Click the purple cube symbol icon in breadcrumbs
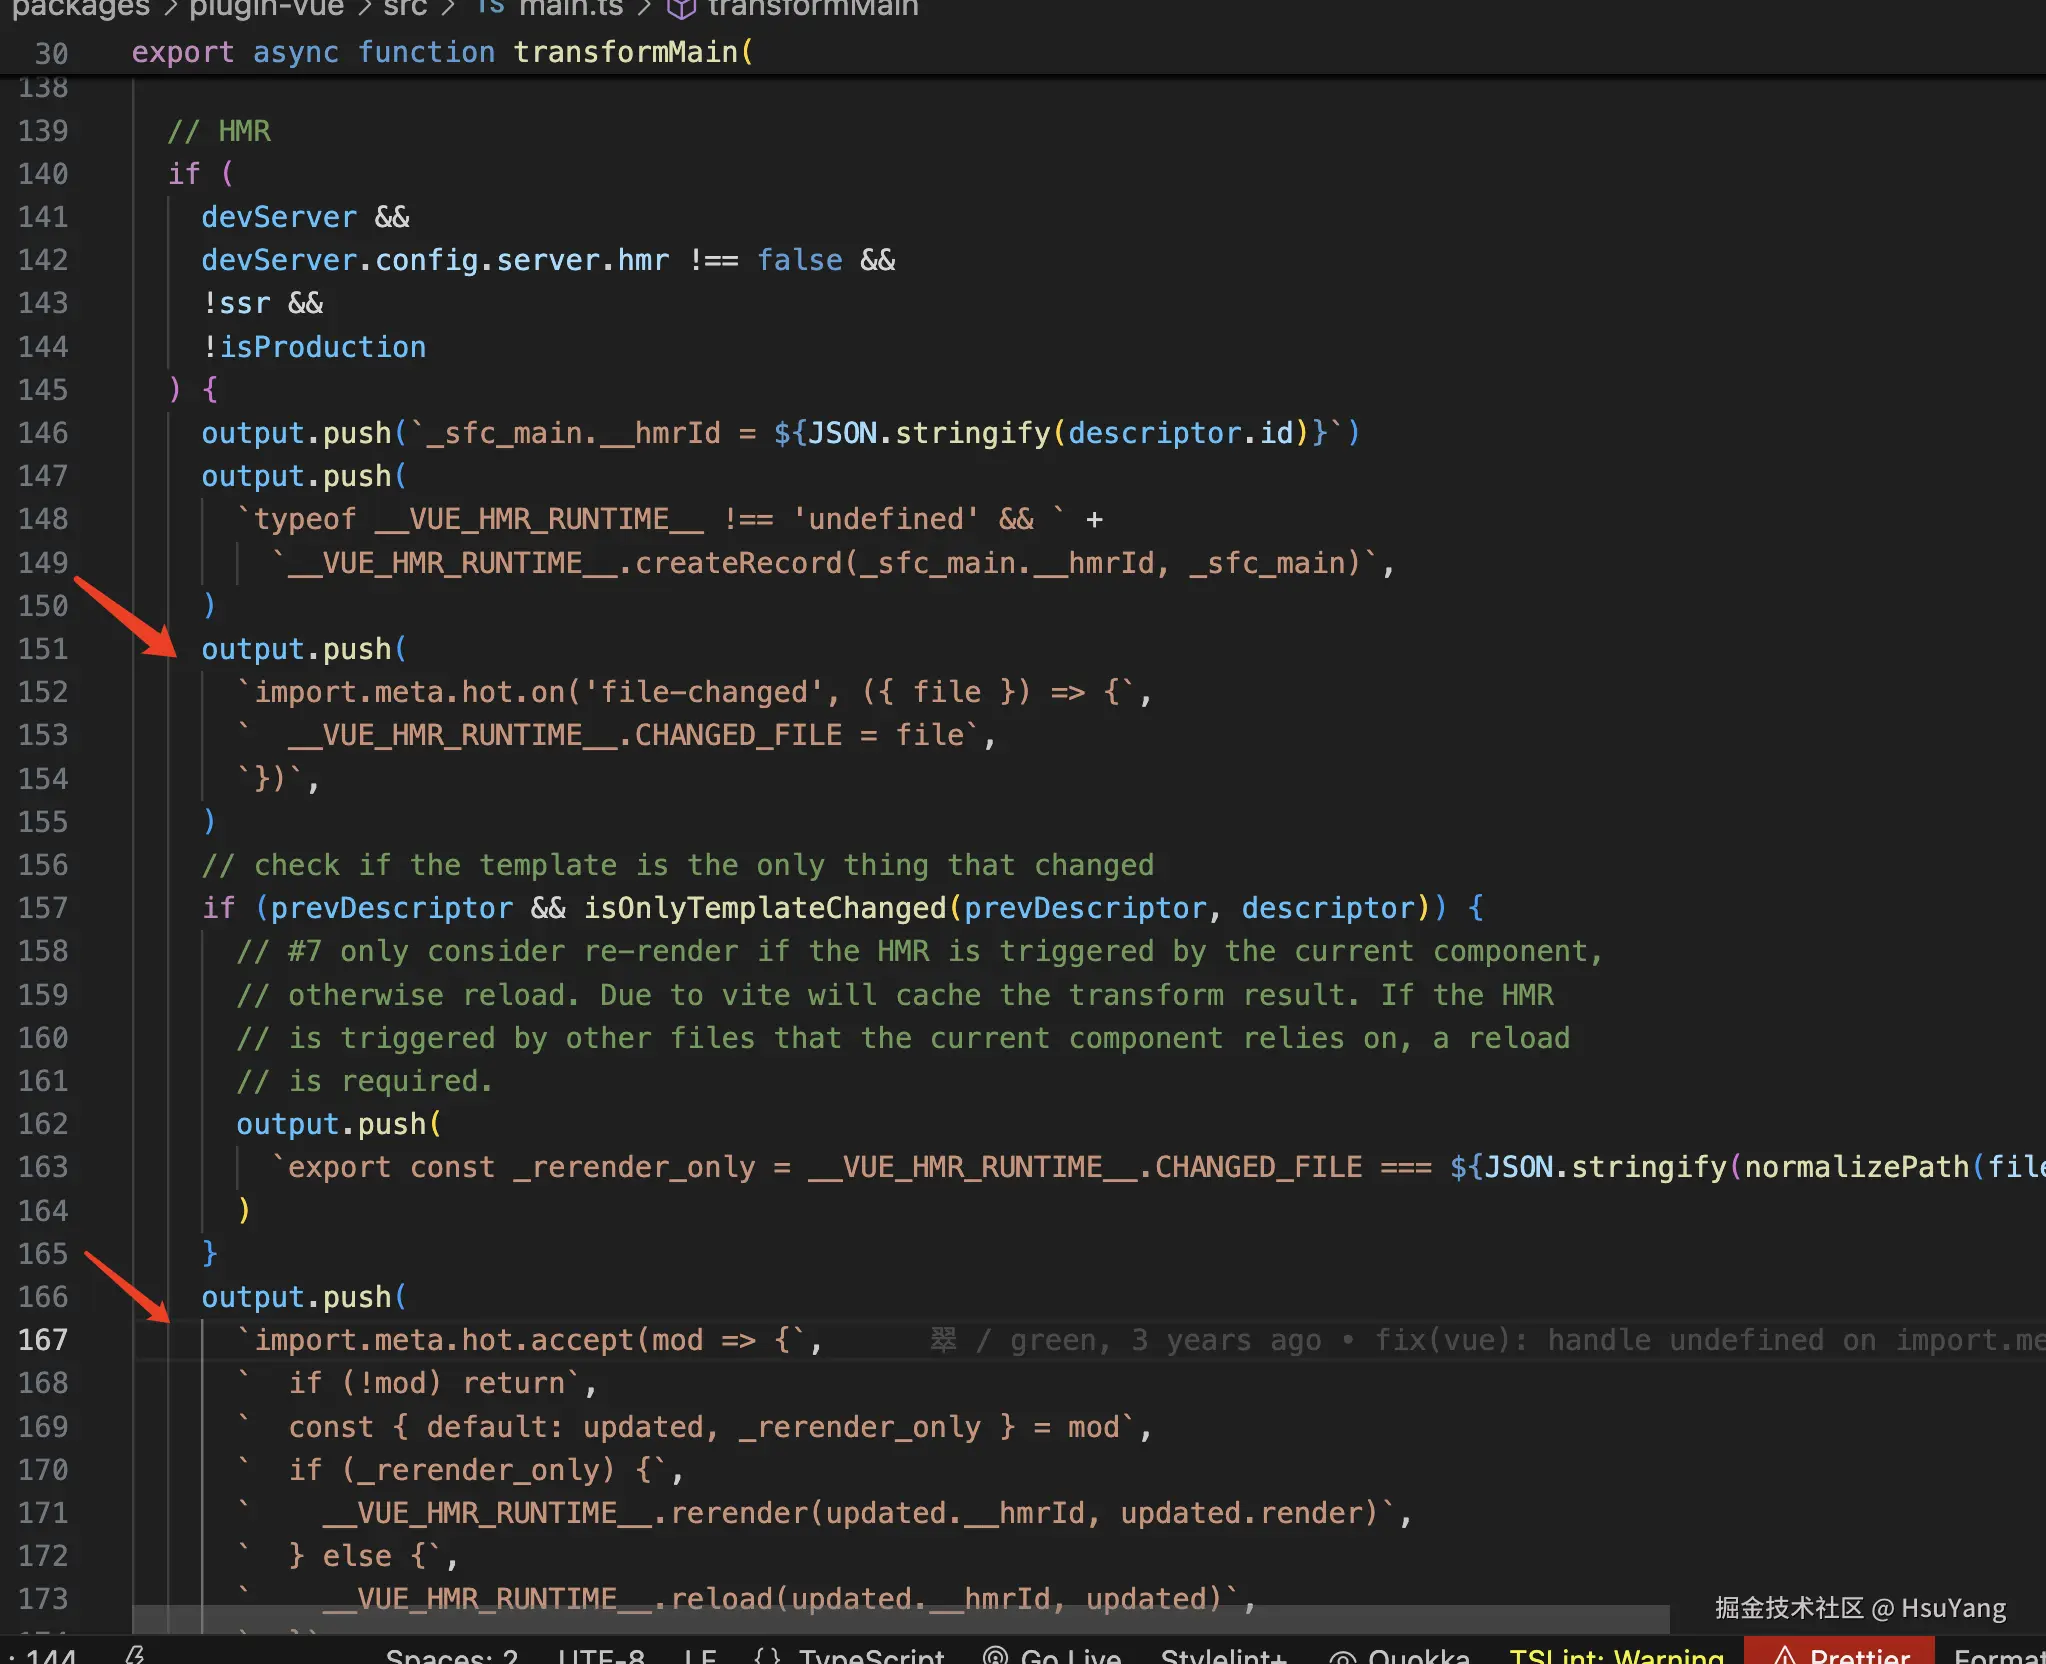The image size is (2046, 1664). (x=681, y=8)
